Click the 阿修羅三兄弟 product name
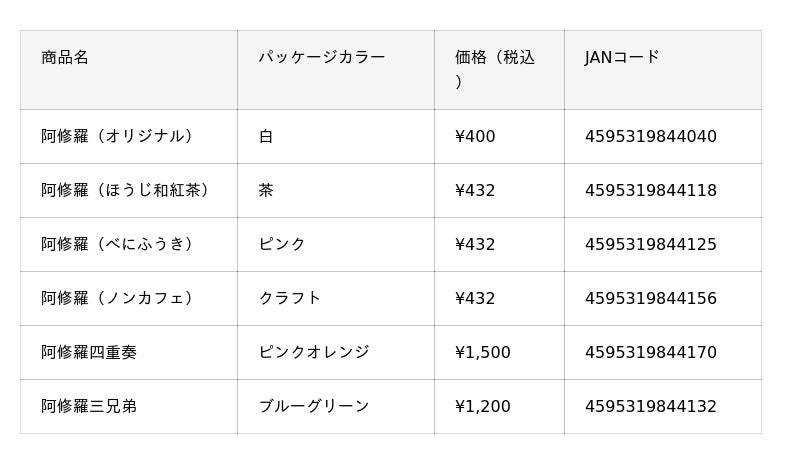This screenshot has width=800, height=464. (x=89, y=407)
